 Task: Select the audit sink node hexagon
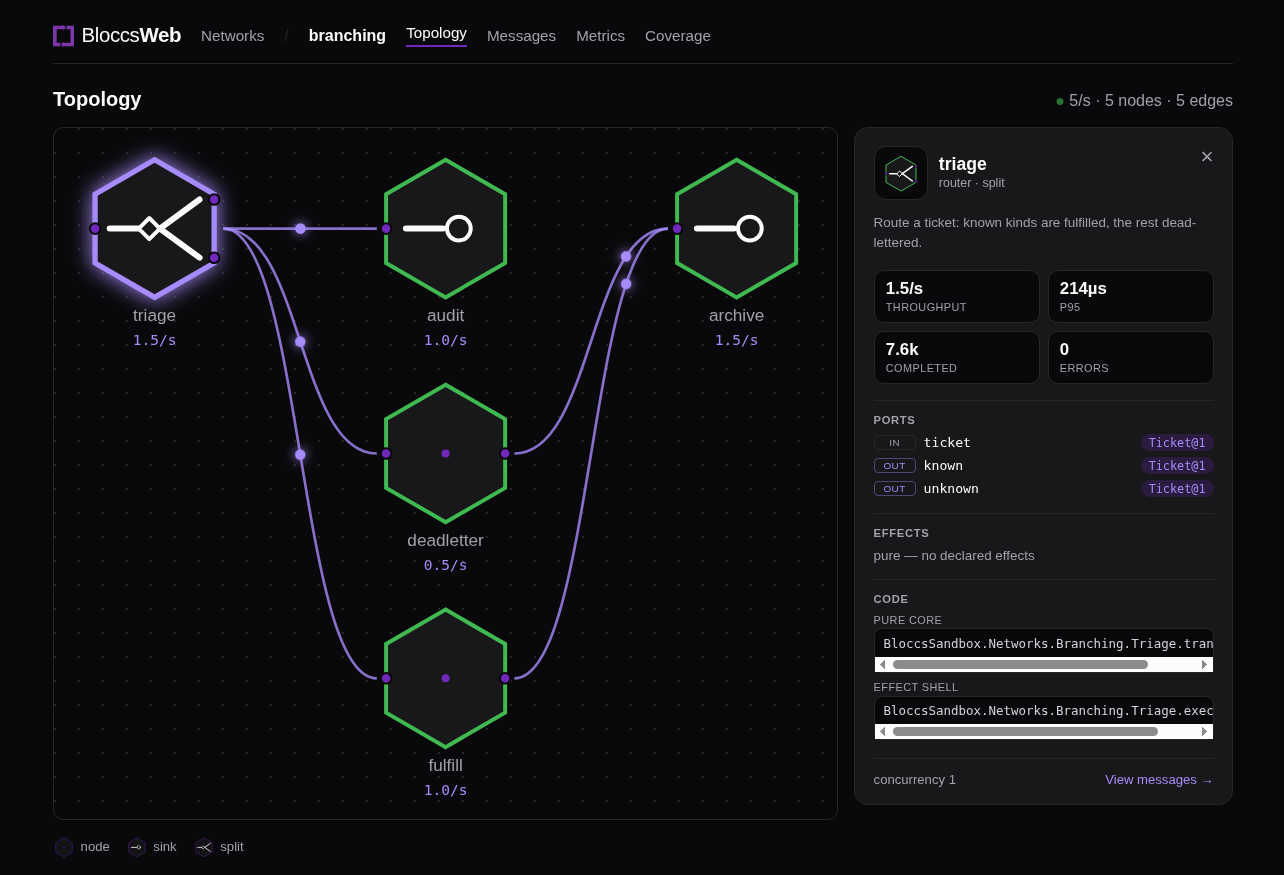(x=446, y=228)
